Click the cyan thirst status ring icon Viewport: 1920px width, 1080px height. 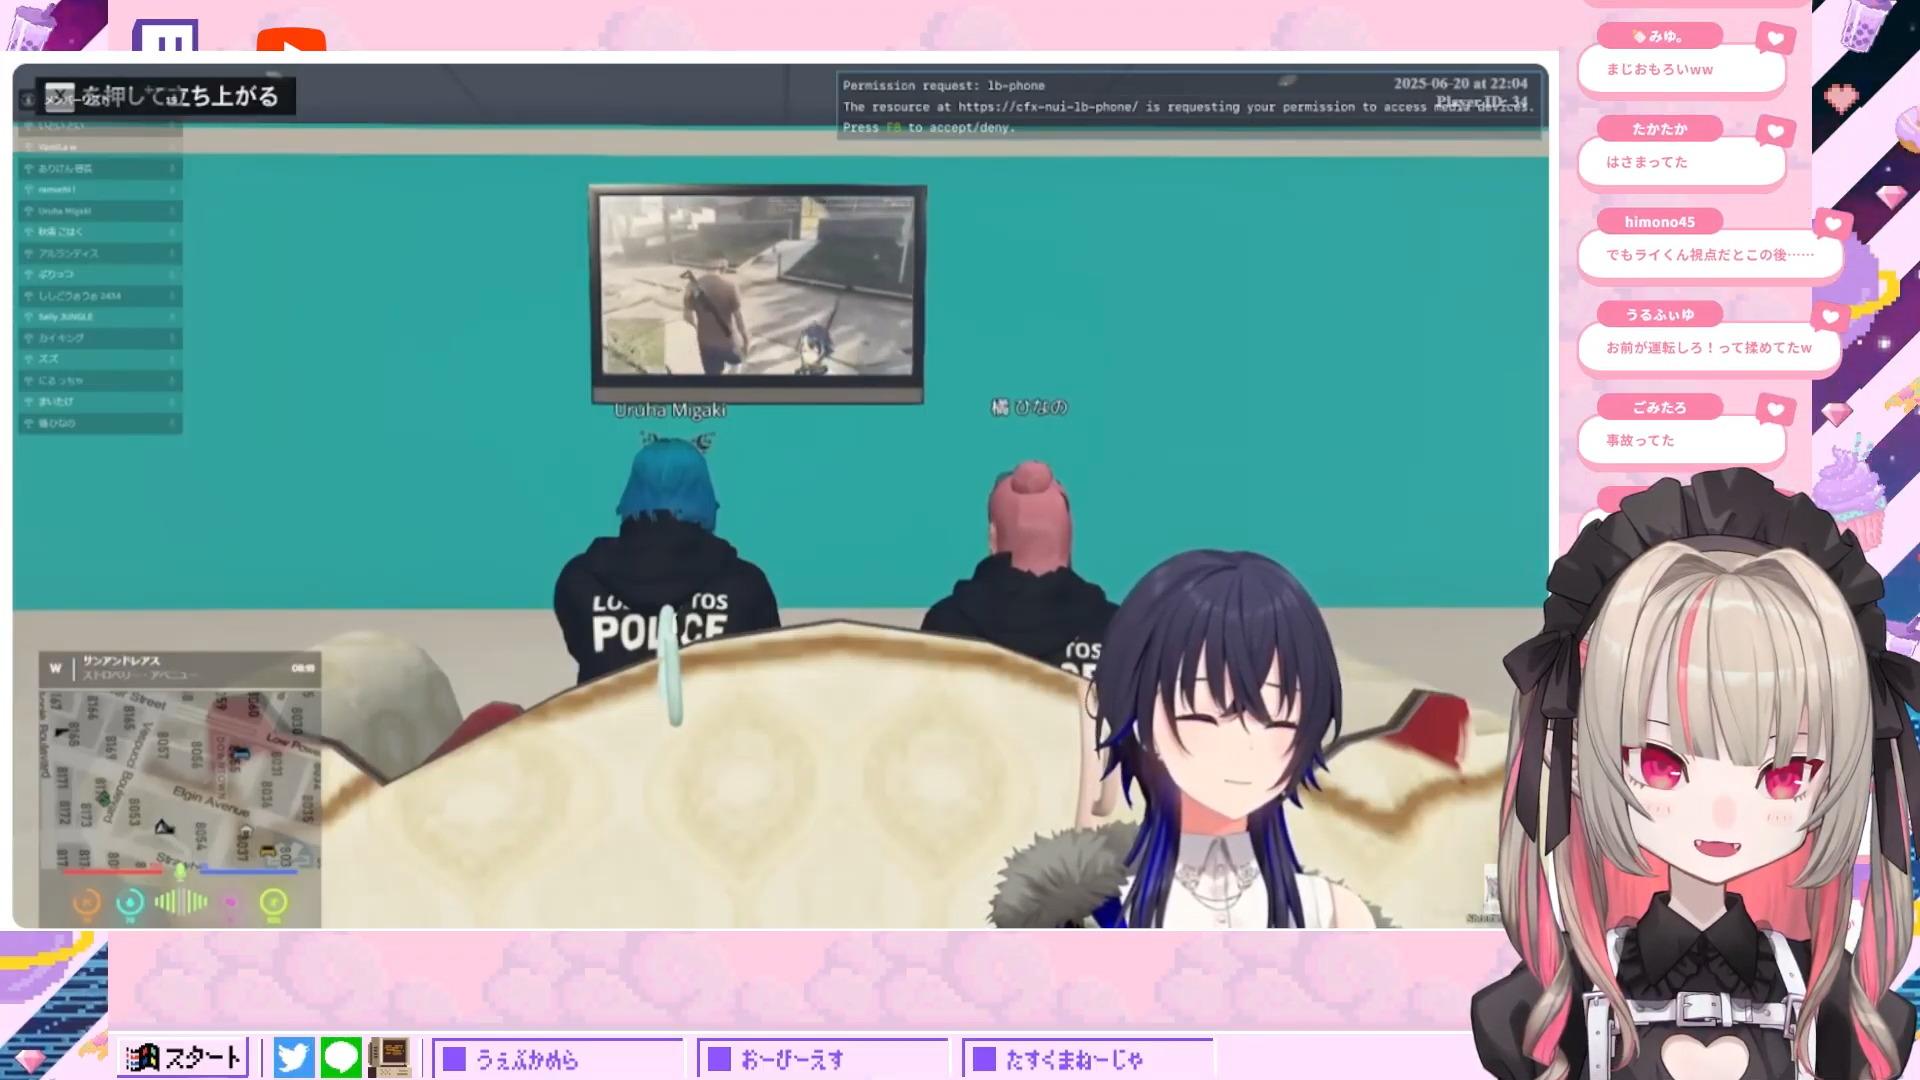tap(130, 903)
